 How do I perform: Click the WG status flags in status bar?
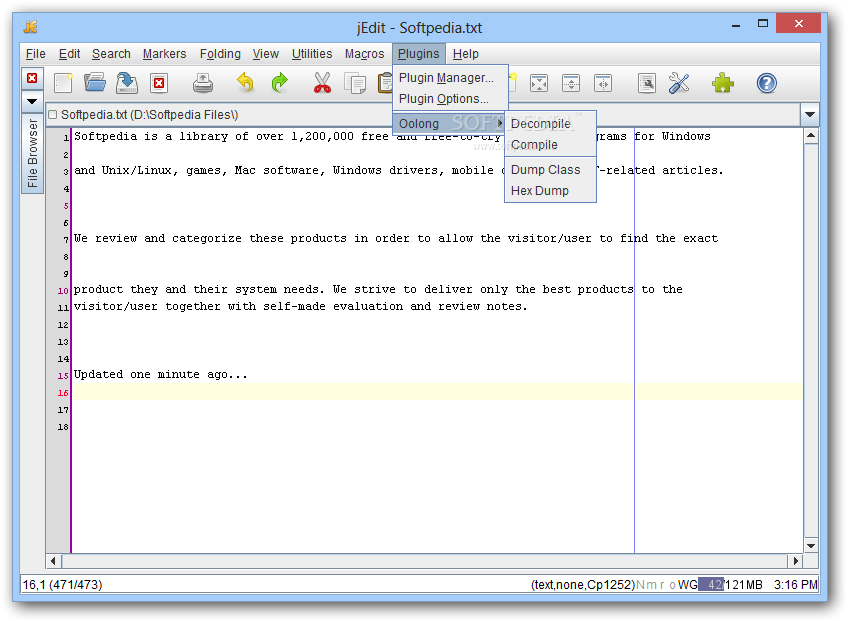(687, 585)
